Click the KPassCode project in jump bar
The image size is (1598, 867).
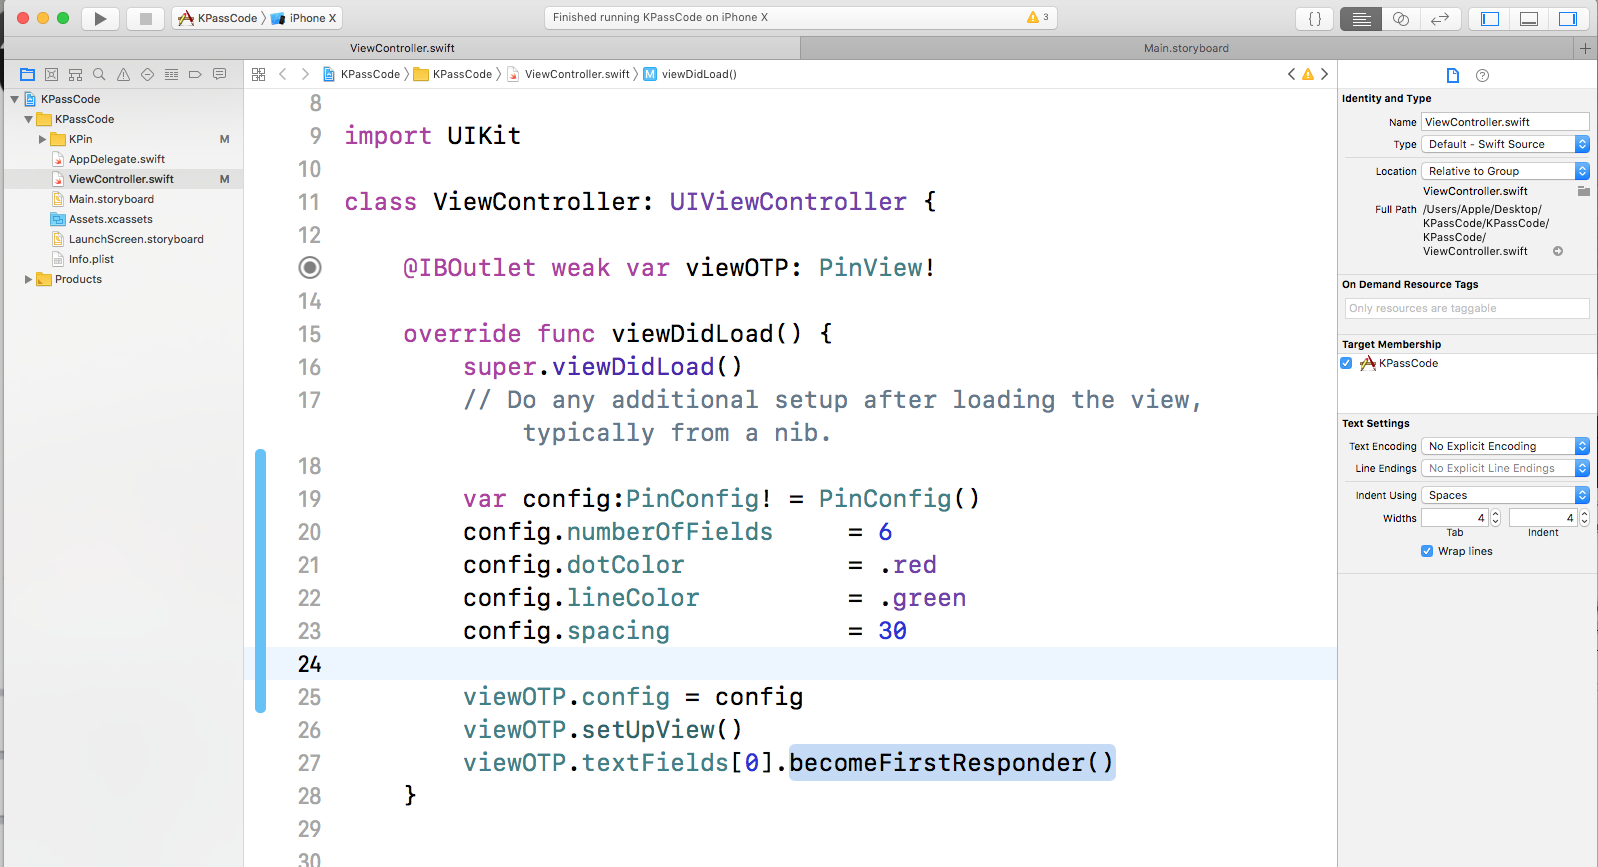coord(362,74)
